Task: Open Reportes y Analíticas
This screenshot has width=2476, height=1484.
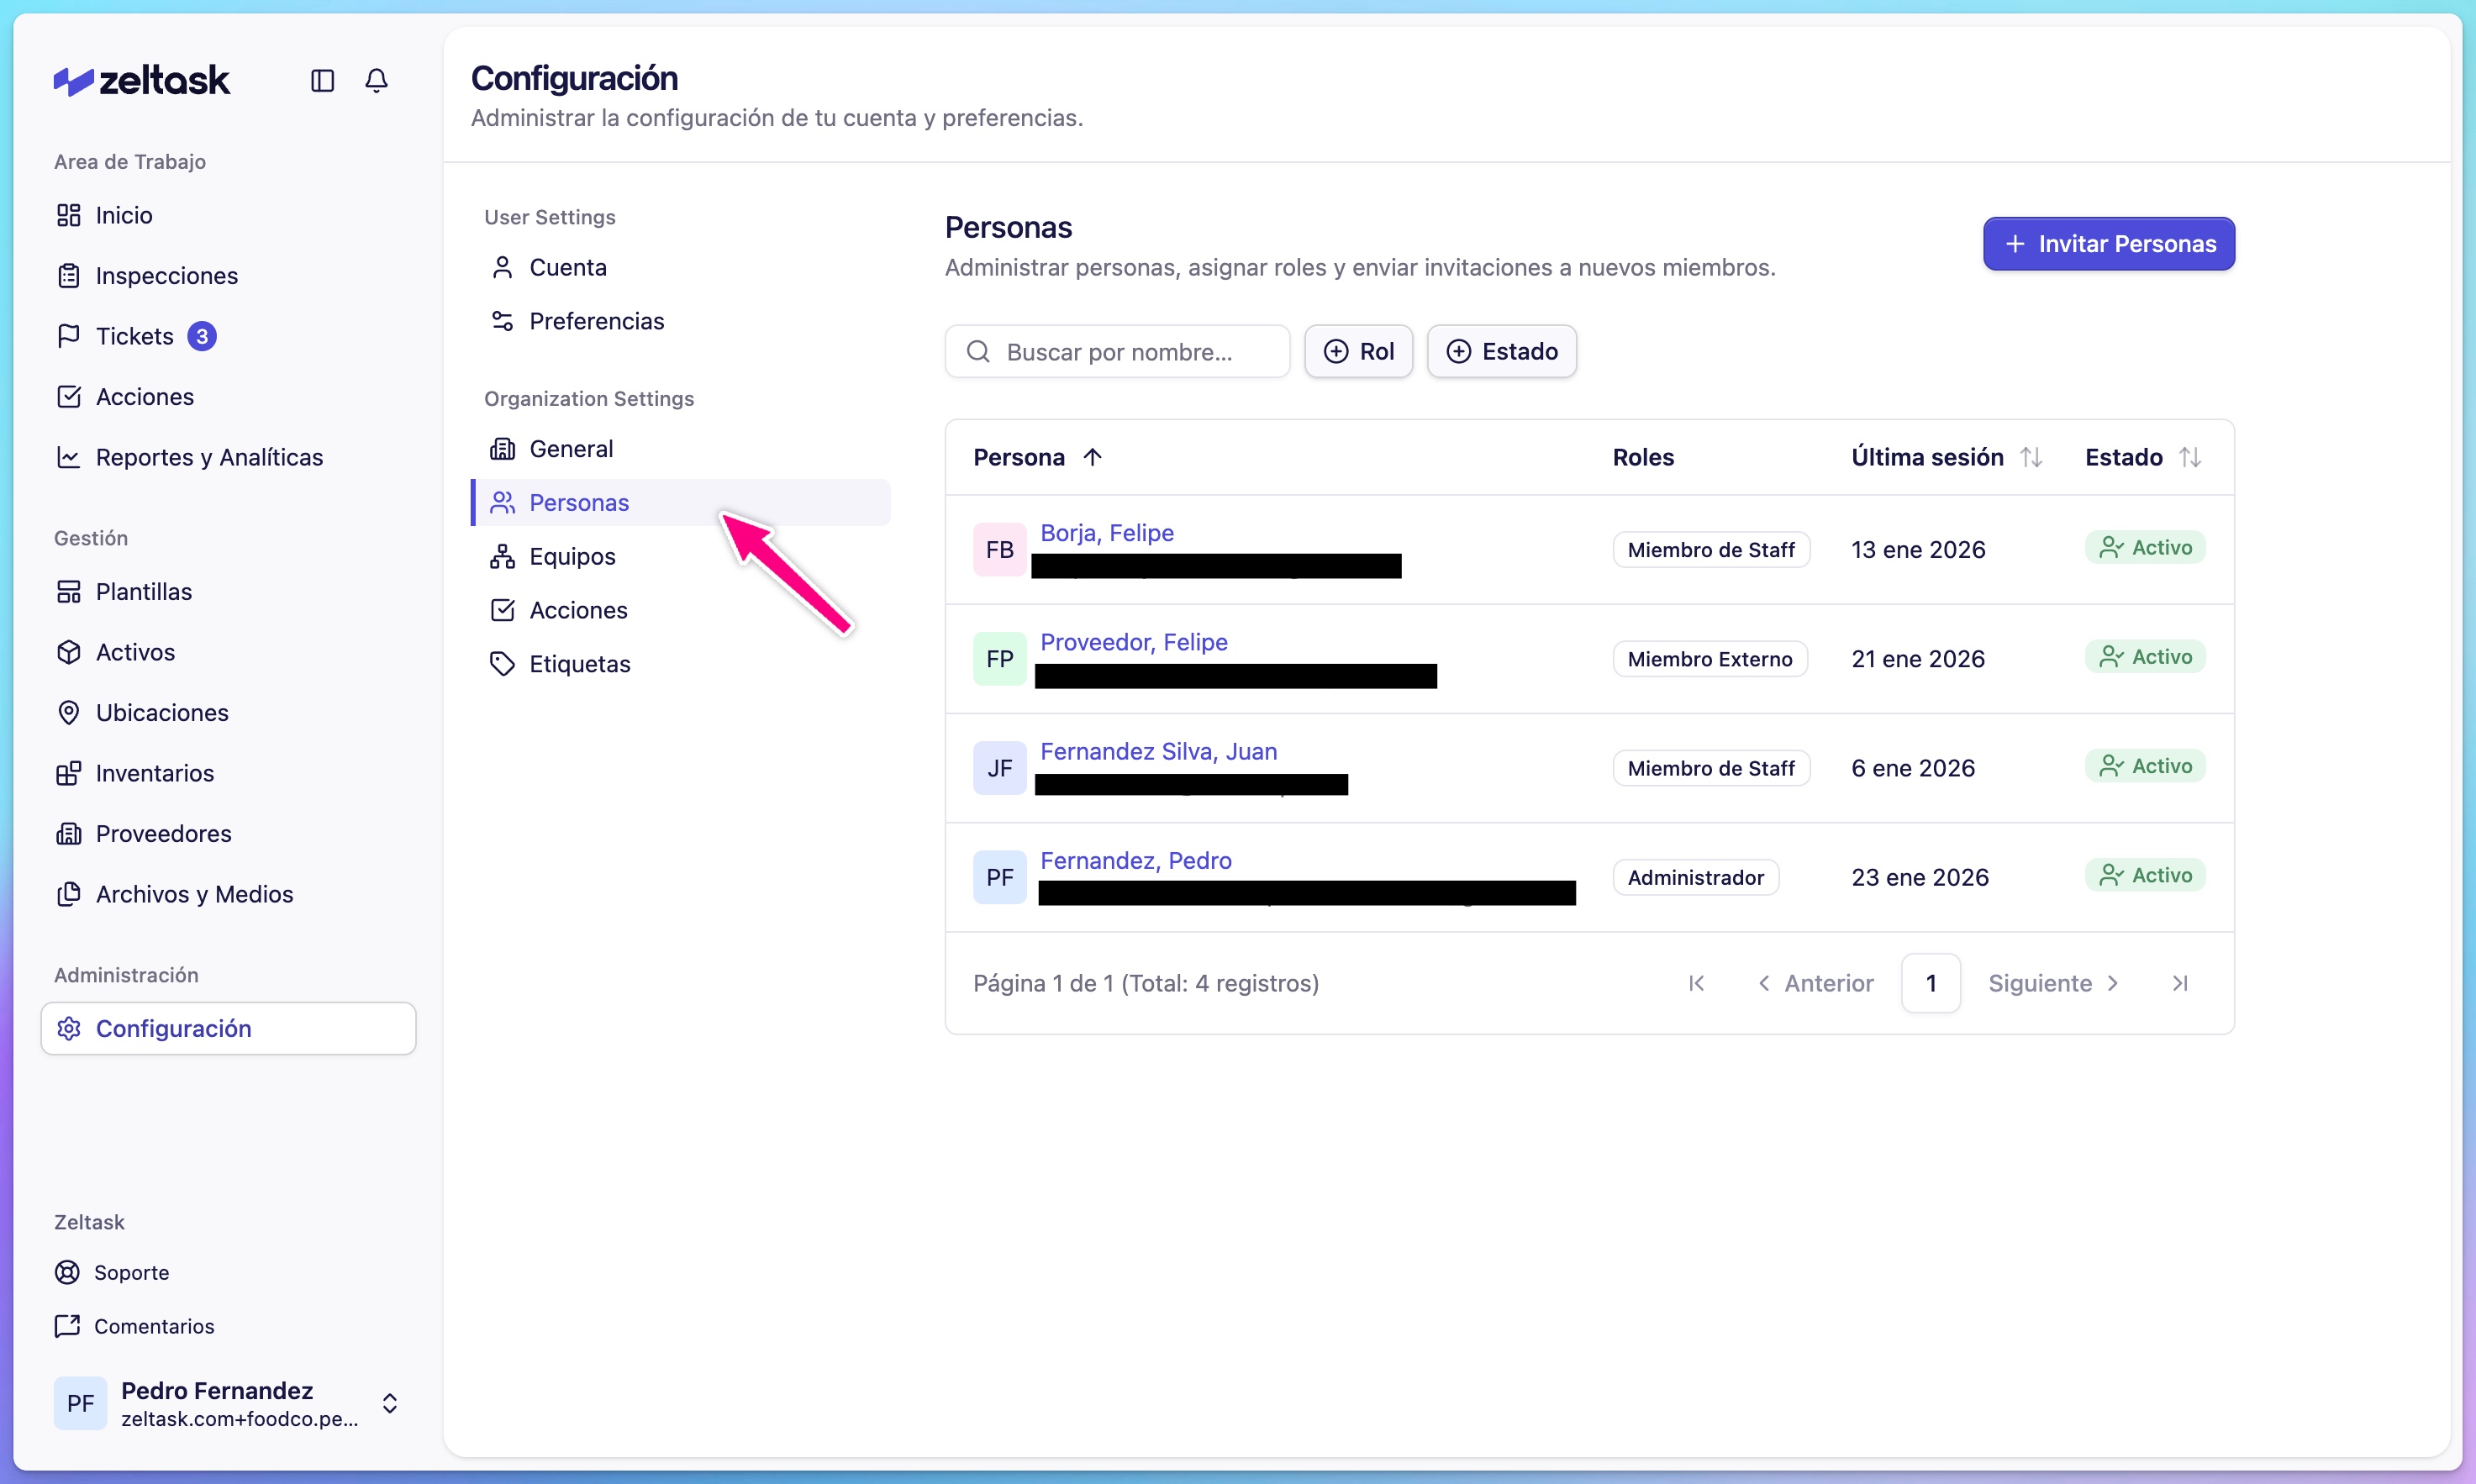Action: click(209, 457)
